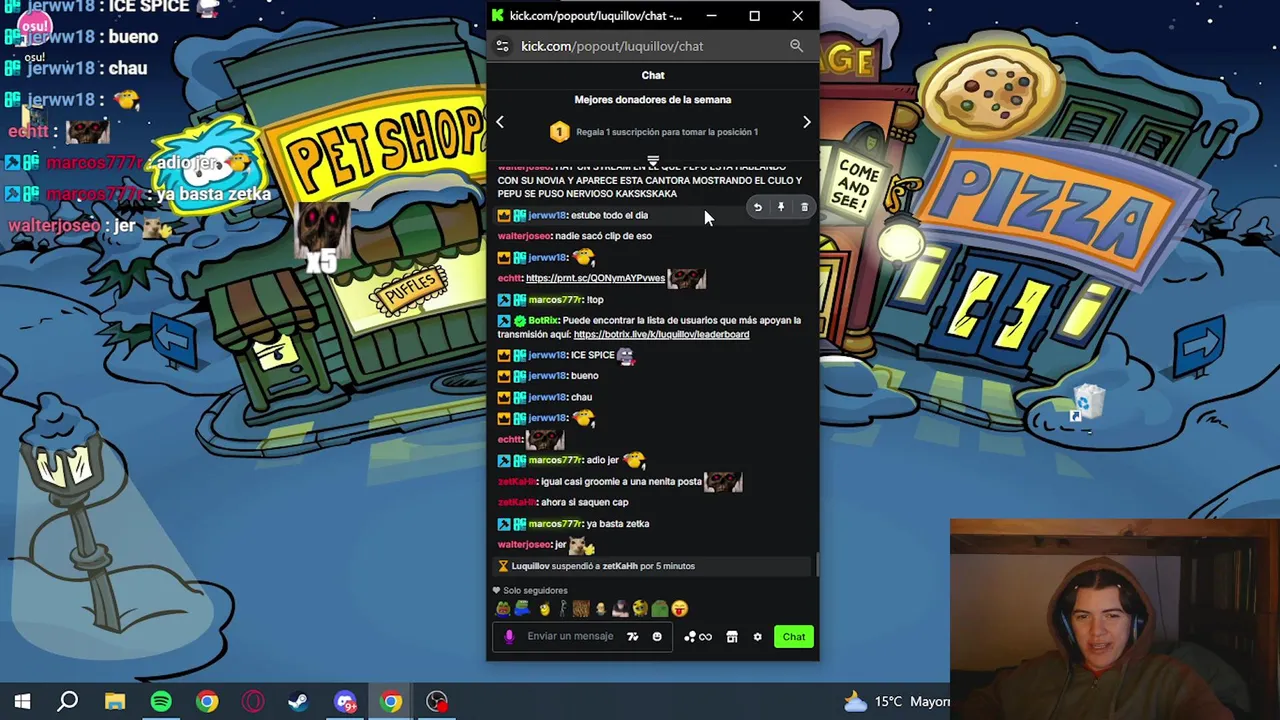Screen dimensions: 1280x720
Task: Open Opera GX from taskbar
Action: [253, 702]
